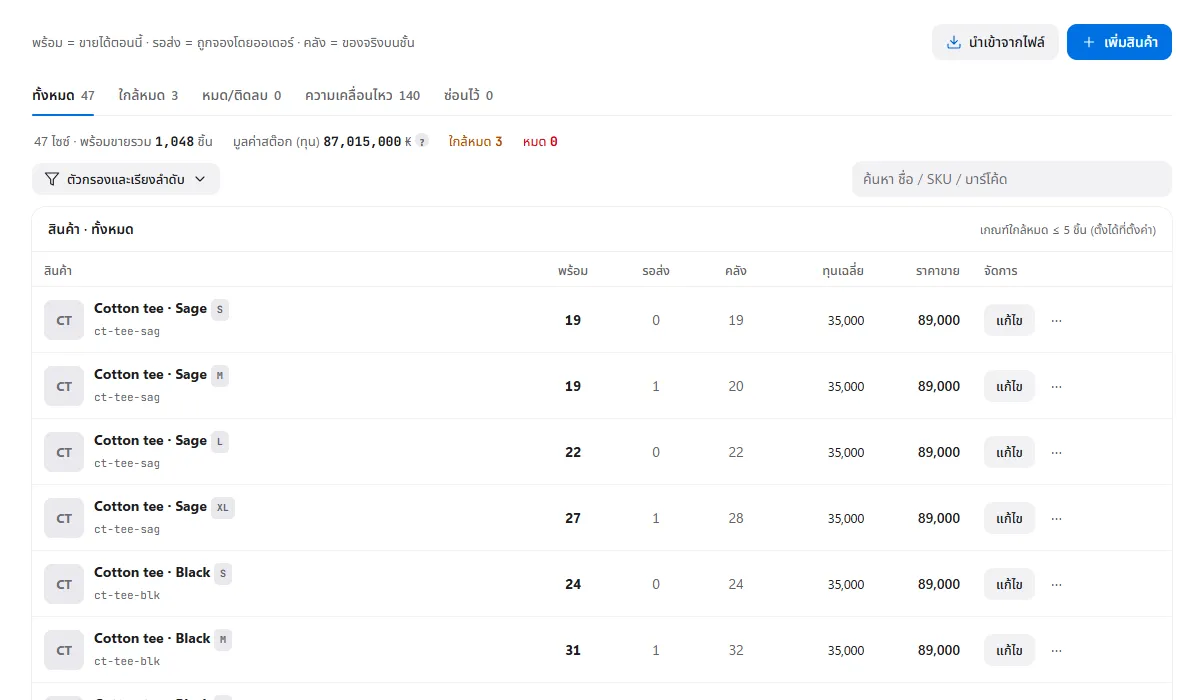Click แก้ไข for Cotton tee Sage L
Image resolution: width=1204 pixels, height=700 pixels.
coord(1009,453)
